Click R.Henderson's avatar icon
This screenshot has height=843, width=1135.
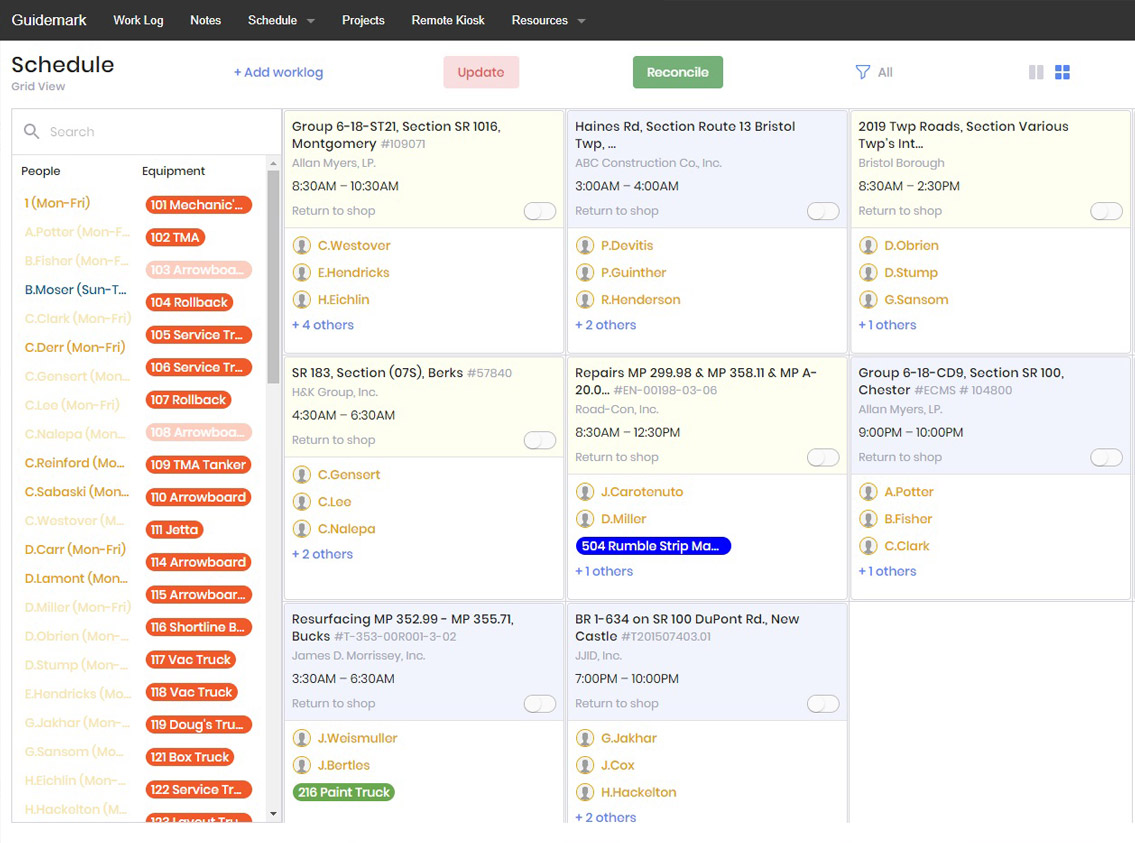(x=584, y=300)
